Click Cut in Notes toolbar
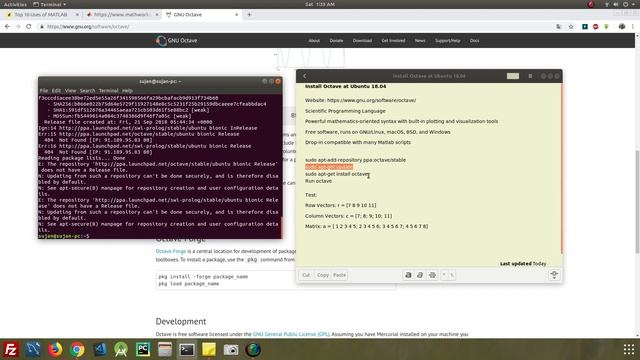 (x=306, y=275)
